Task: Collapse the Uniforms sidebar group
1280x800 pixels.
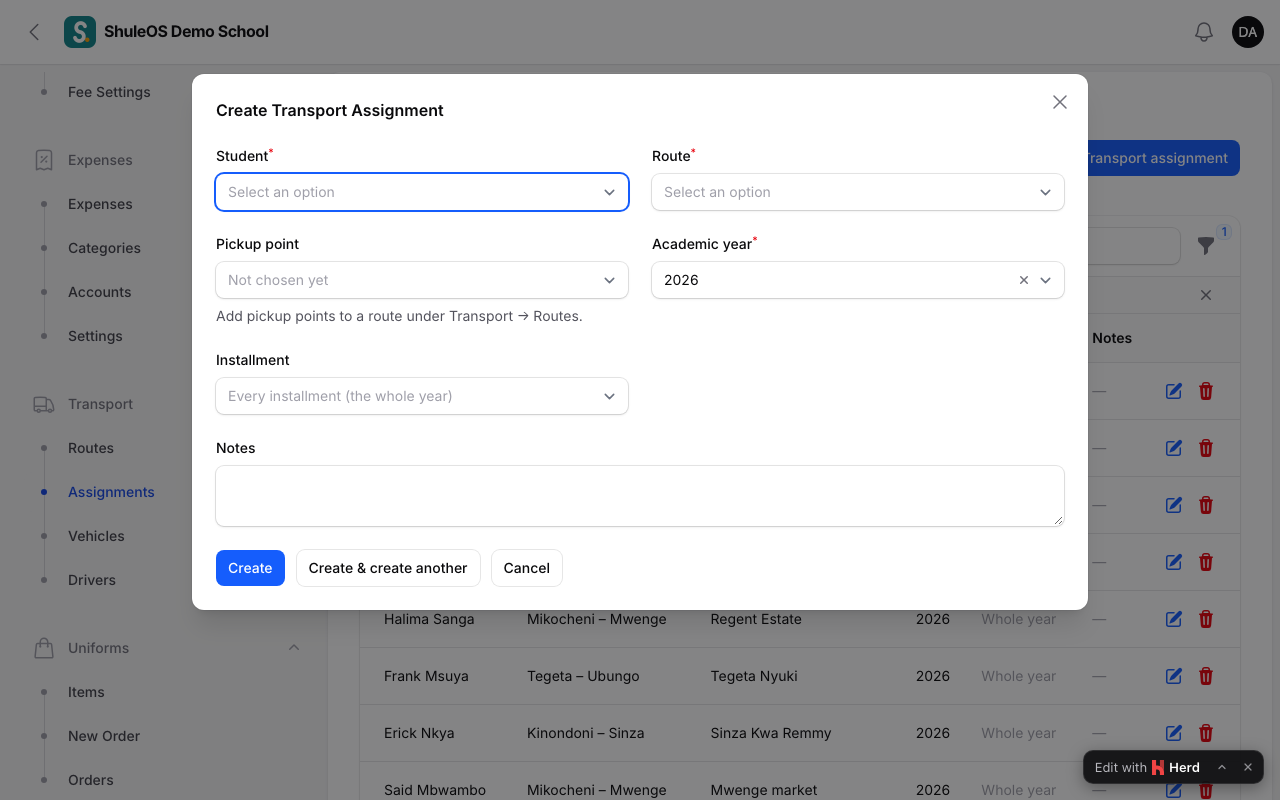Action: (x=294, y=648)
